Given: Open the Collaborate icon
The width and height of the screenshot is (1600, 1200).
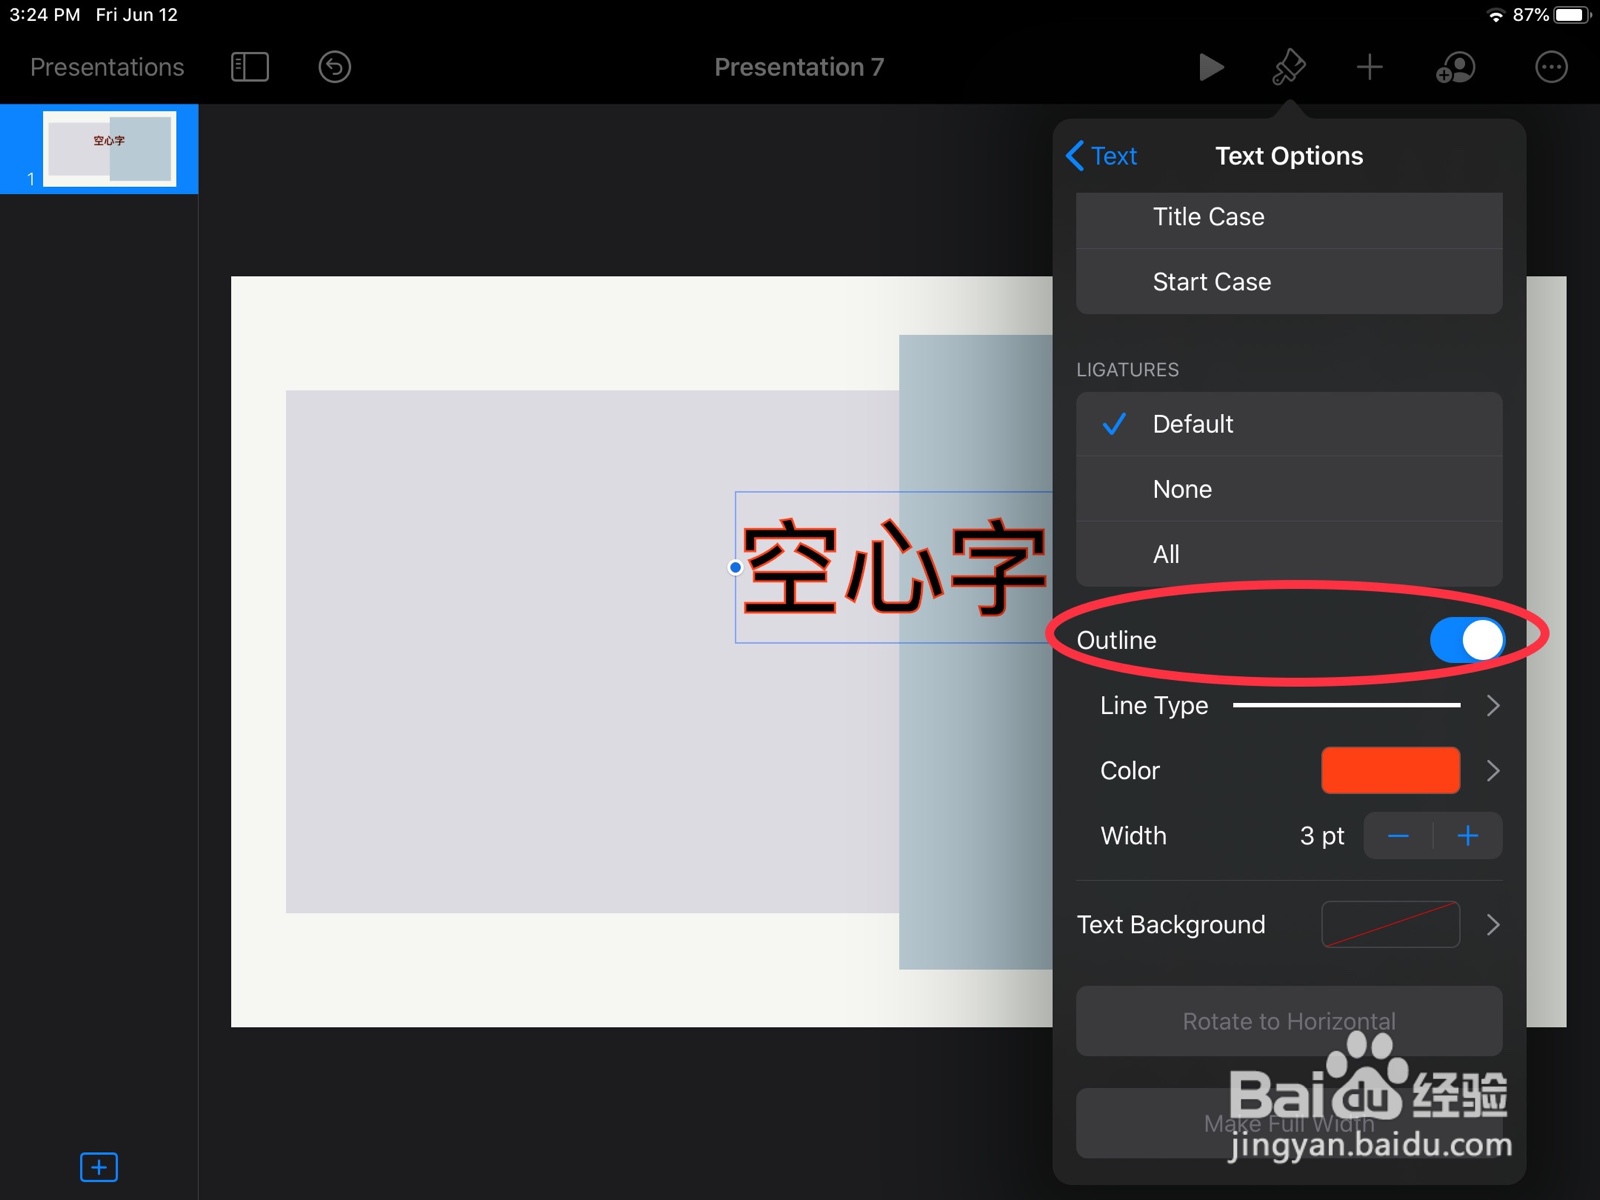Looking at the screenshot, I should [x=1455, y=67].
